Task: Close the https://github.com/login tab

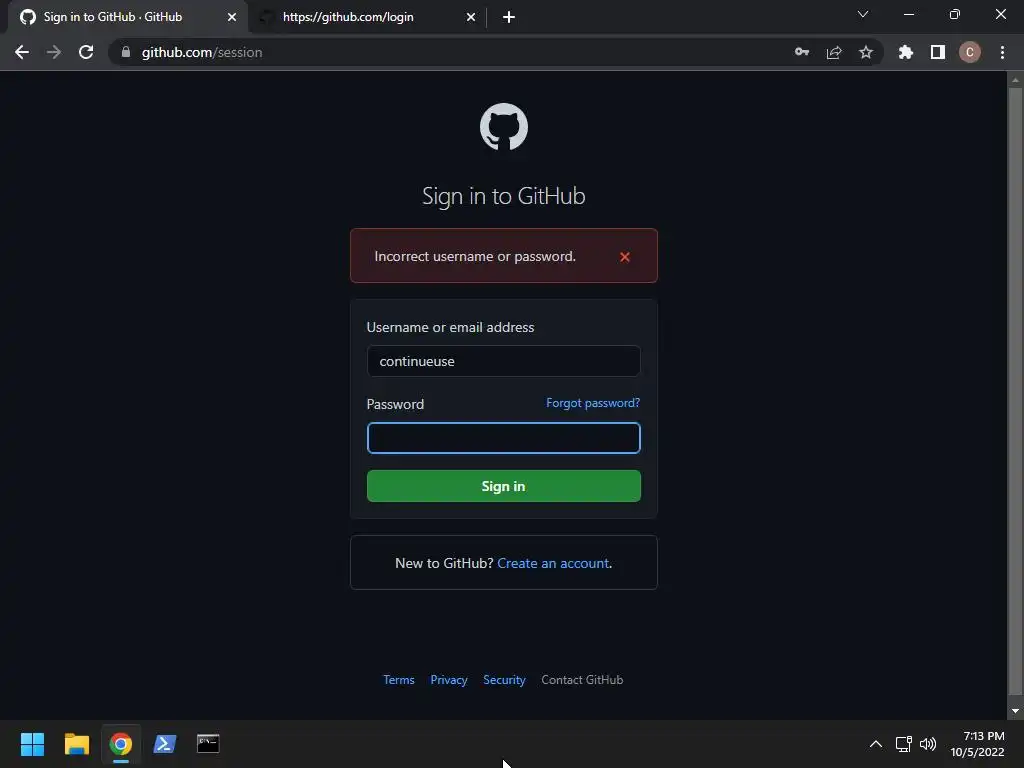Action: (471, 17)
